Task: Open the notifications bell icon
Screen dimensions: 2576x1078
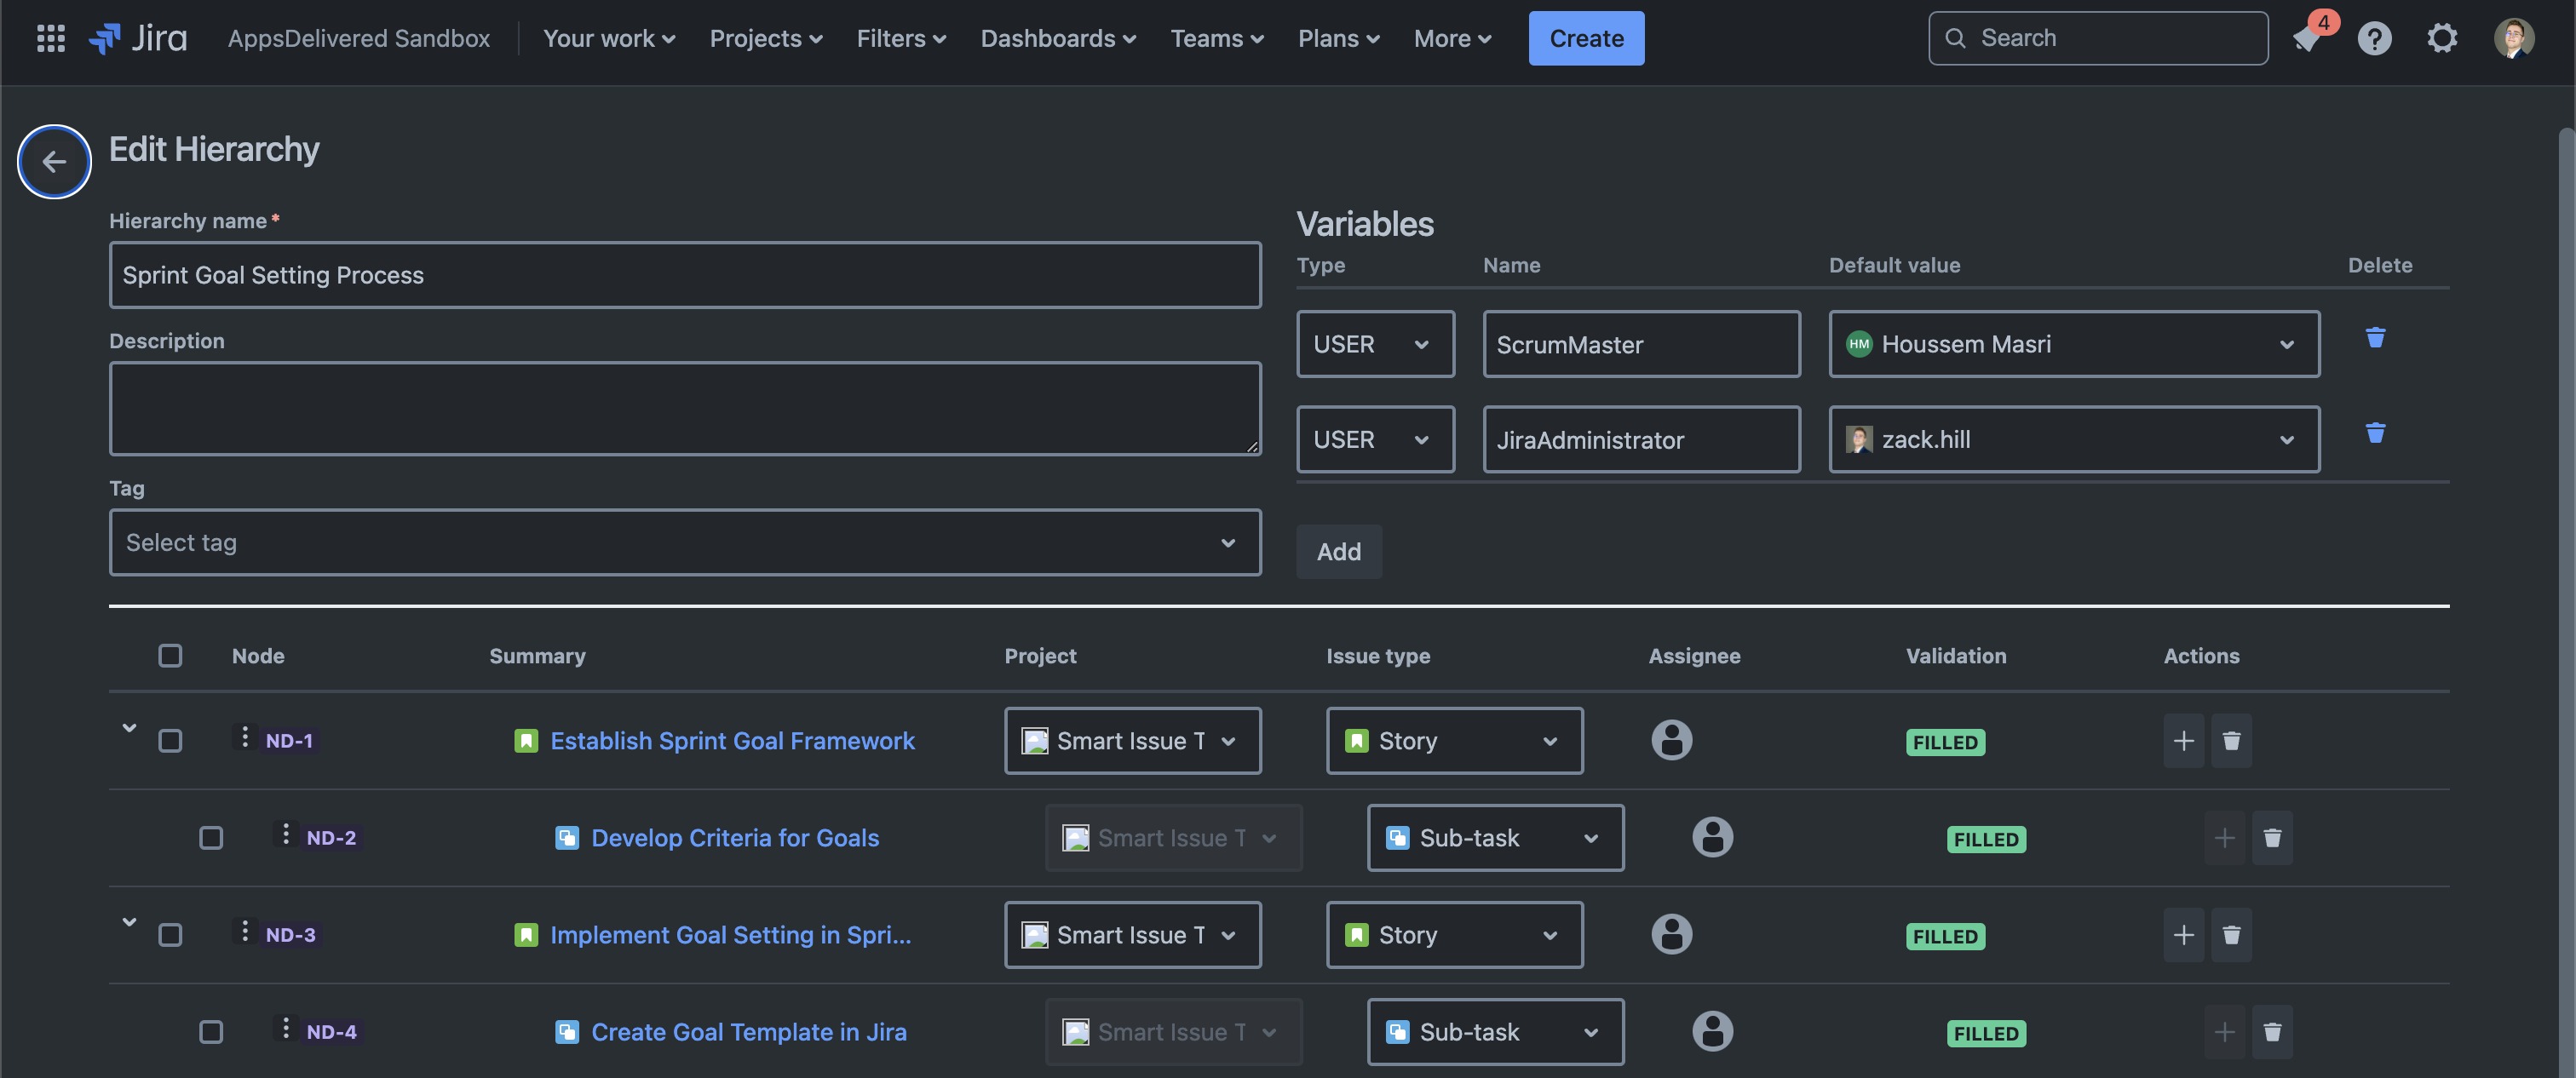Action: click(x=2307, y=39)
